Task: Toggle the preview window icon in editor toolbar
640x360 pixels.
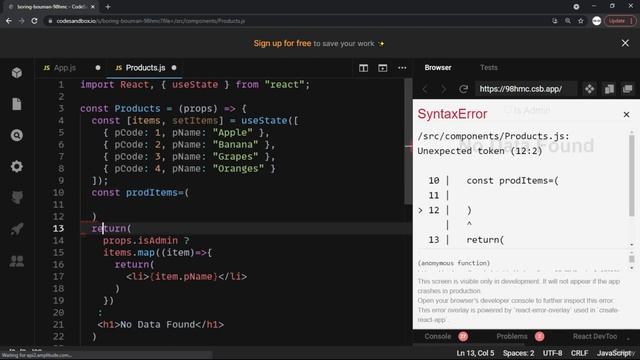Action: [382, 68]
